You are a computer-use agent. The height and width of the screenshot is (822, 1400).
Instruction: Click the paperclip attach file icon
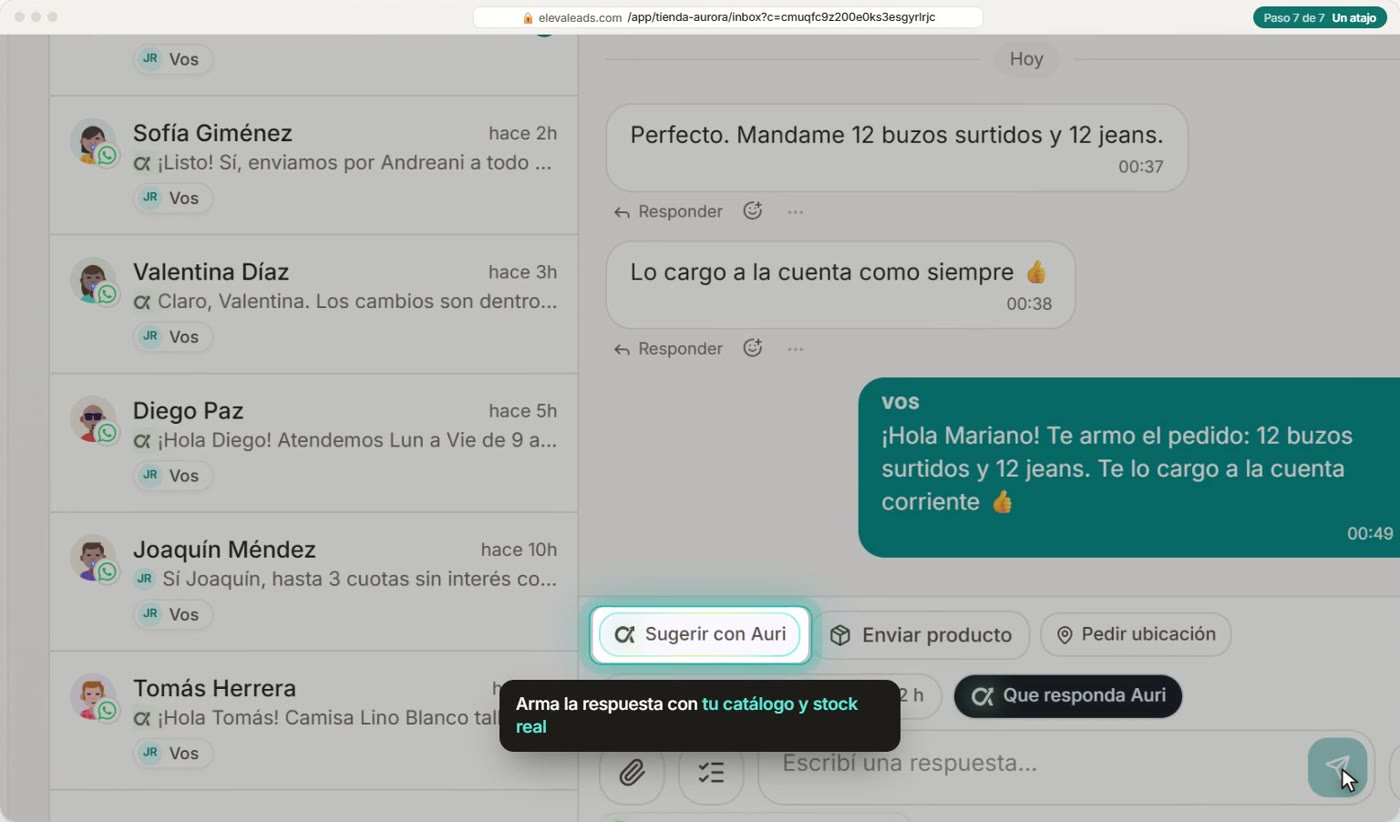(x=631, y=772)
